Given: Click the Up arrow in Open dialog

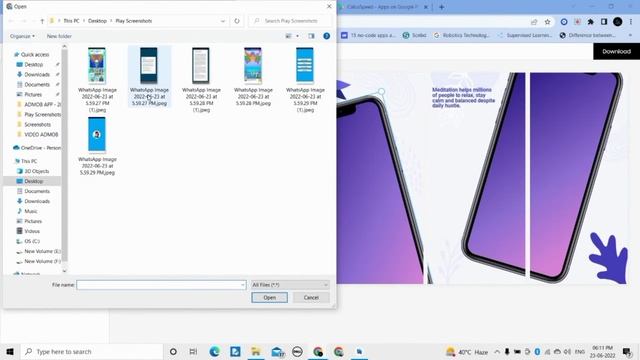Looking at the screenshot, I should click(x=42, y=21).
